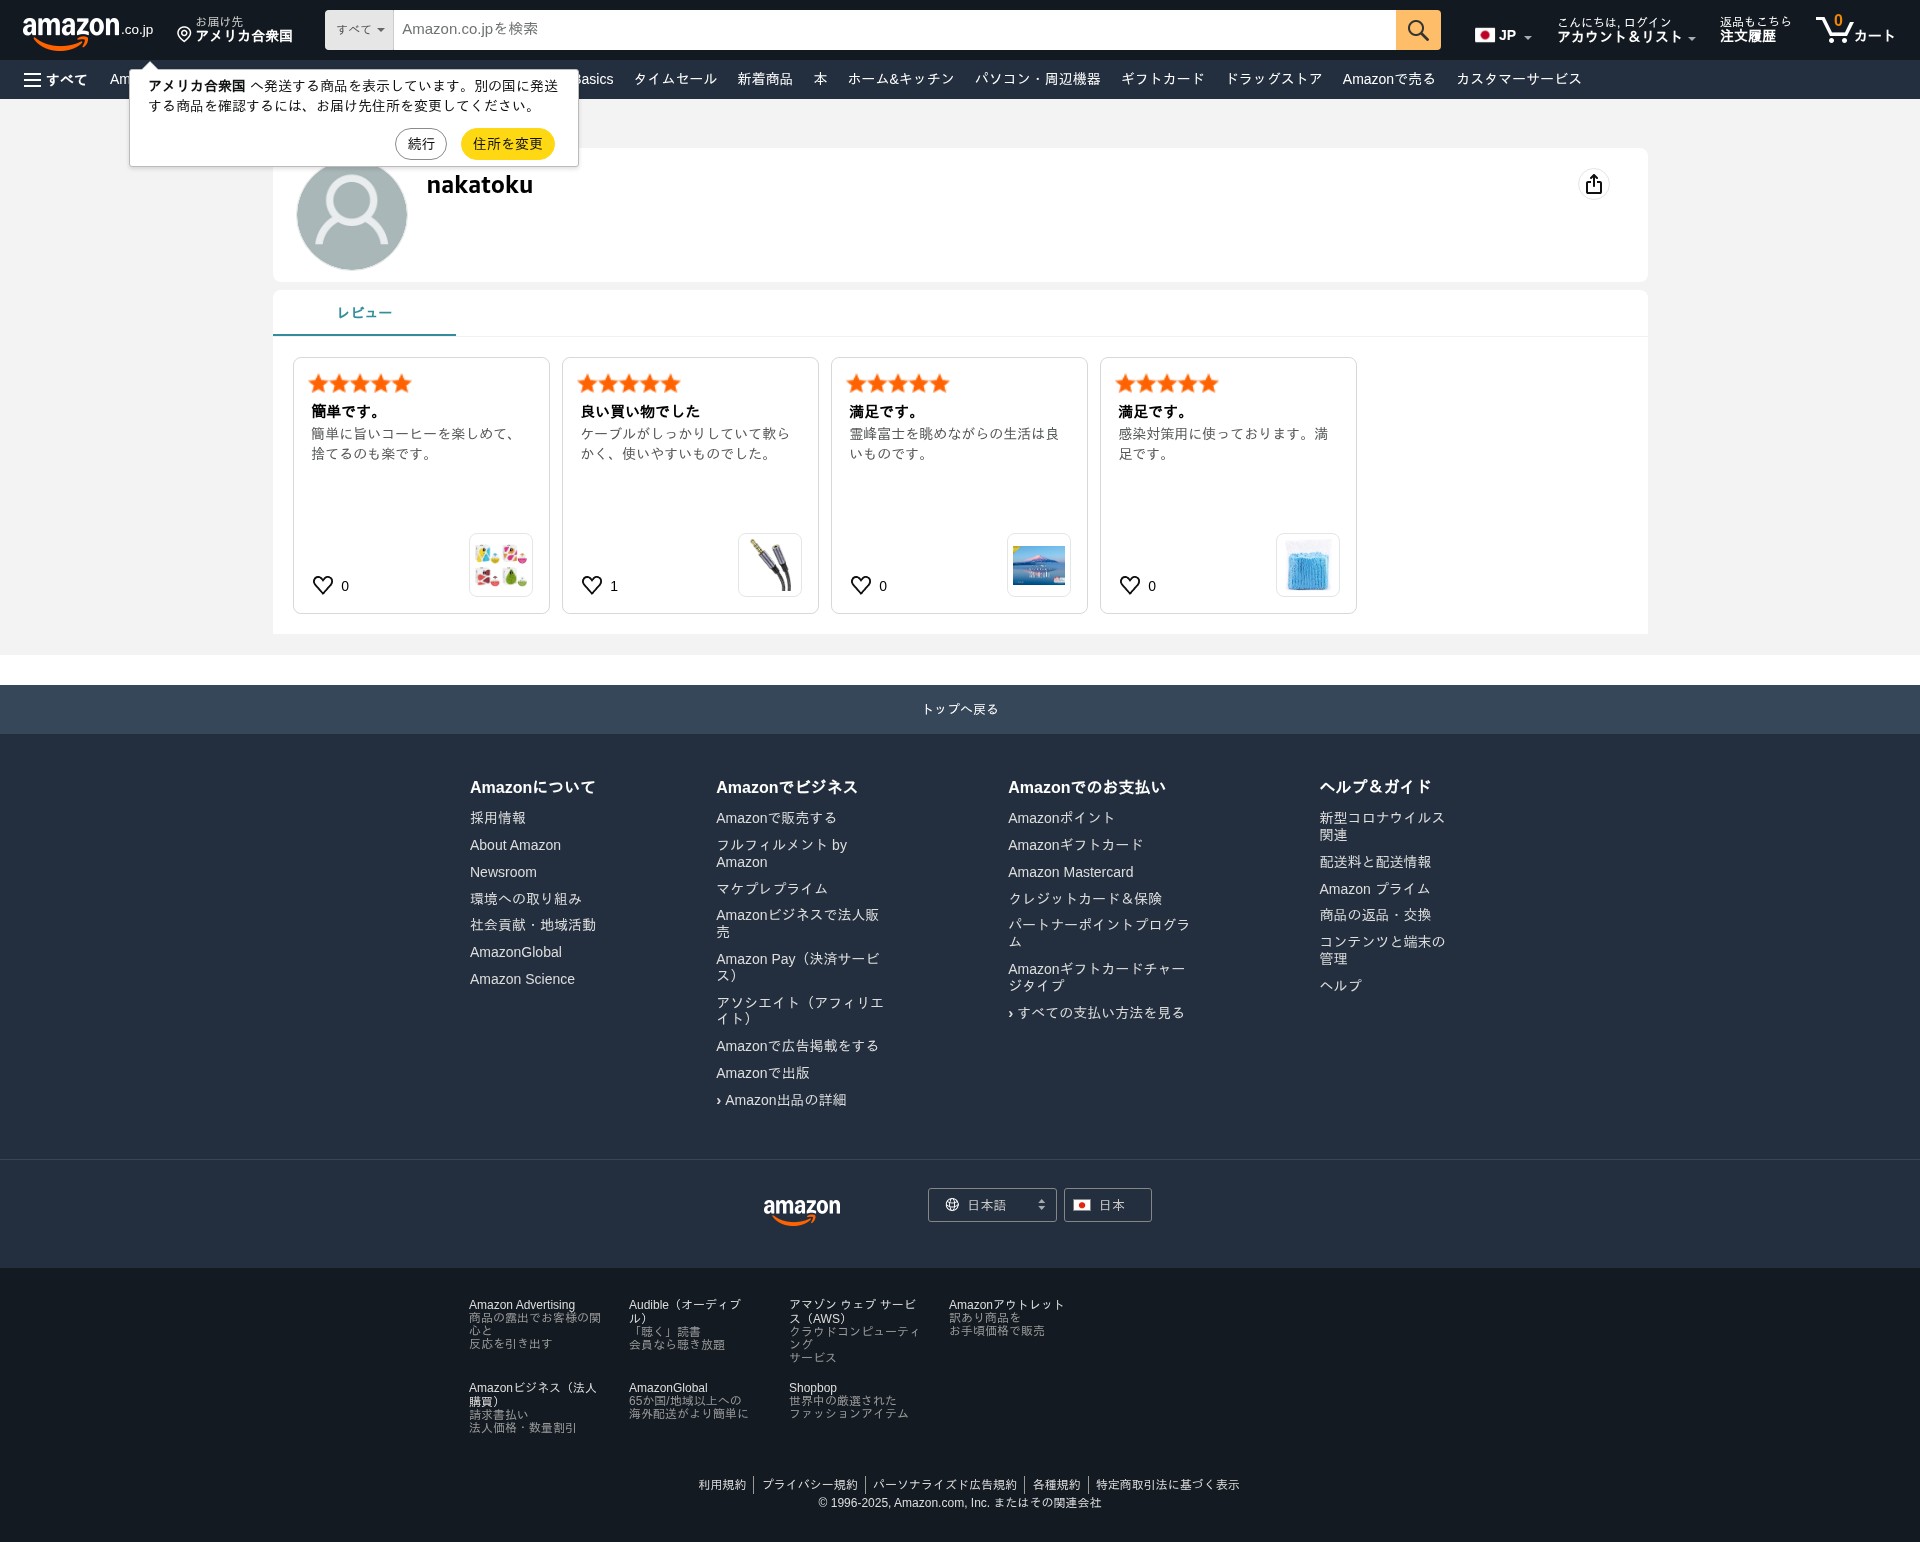Screen dimensions: 1920x1542
Task: Open the search category すべて dropdown
Action: (360, 30)
